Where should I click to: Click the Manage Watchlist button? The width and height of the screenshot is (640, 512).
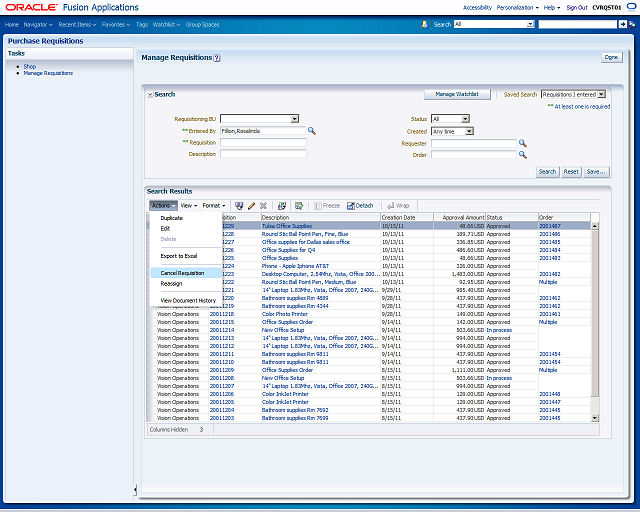pyautogui.click(x=457, y=94)
